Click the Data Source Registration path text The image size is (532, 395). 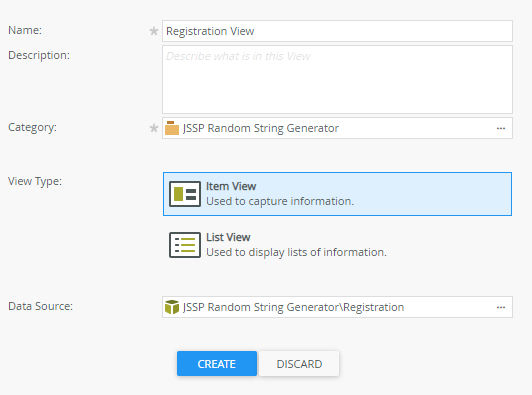click(293, 307)
